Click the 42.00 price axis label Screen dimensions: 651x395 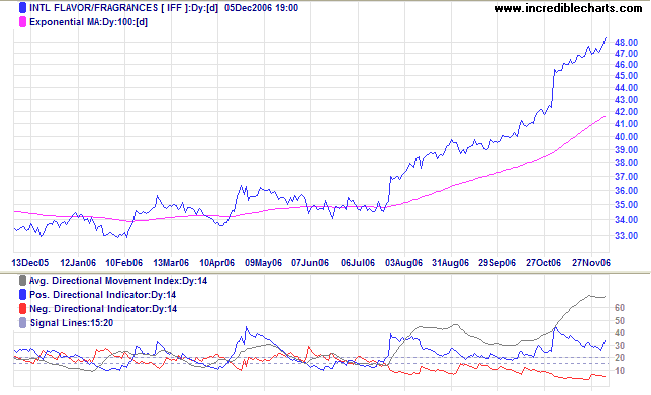coord(627,112)
